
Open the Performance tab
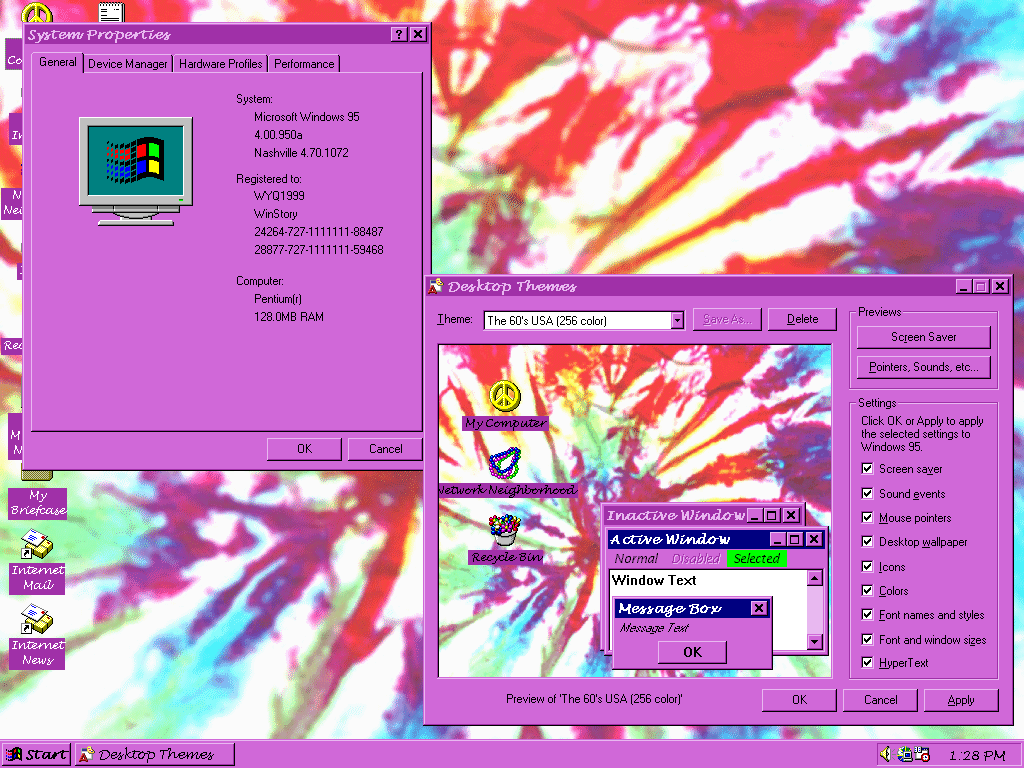pos(304,63)
